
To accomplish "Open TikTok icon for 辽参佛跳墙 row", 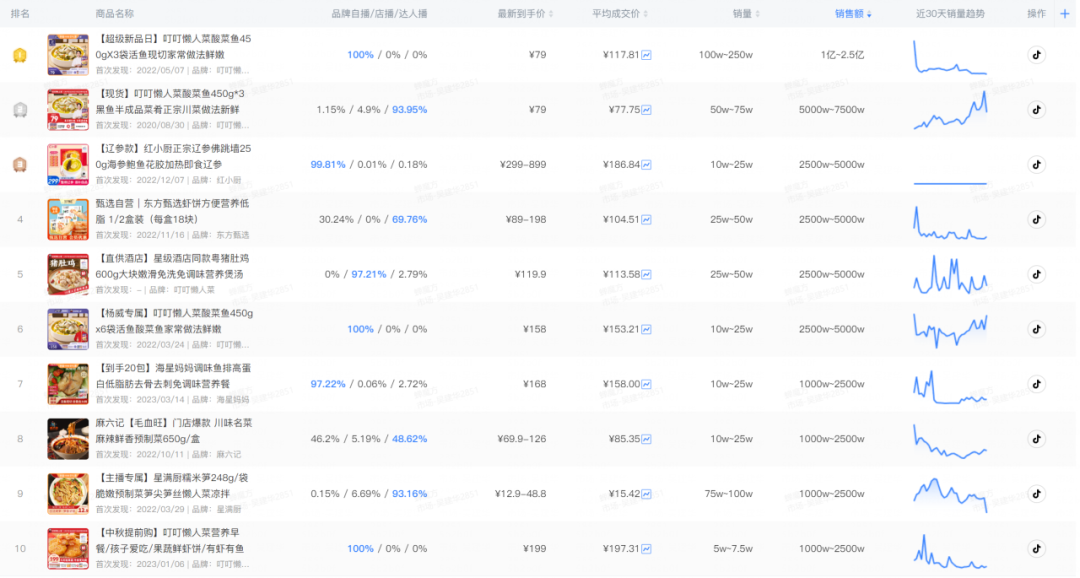I will [x=1039, y=165].
